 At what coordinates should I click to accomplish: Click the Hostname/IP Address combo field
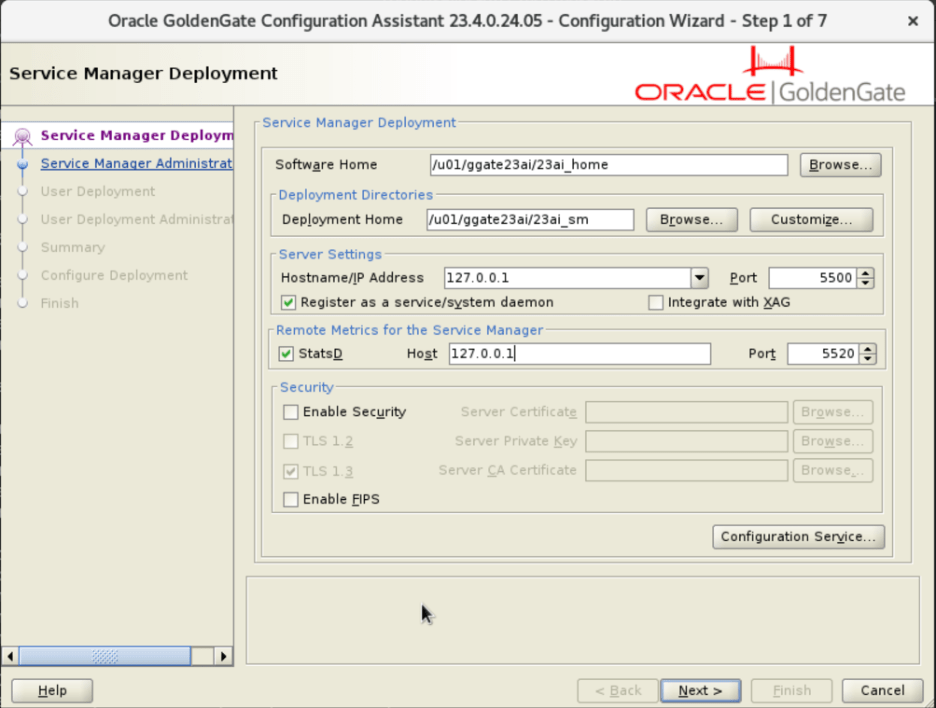(x=568, y=278)
